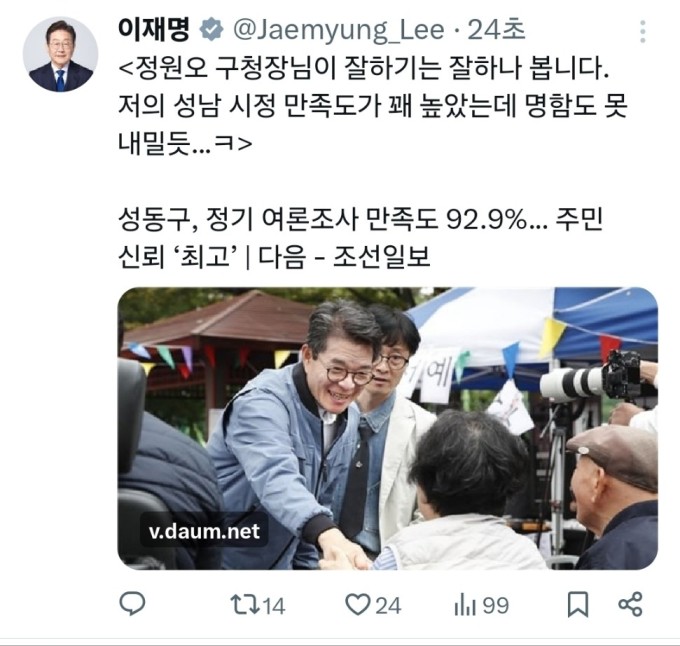Open the @Jaemyung_Lee handle link
680x646 pixels.
339,30
